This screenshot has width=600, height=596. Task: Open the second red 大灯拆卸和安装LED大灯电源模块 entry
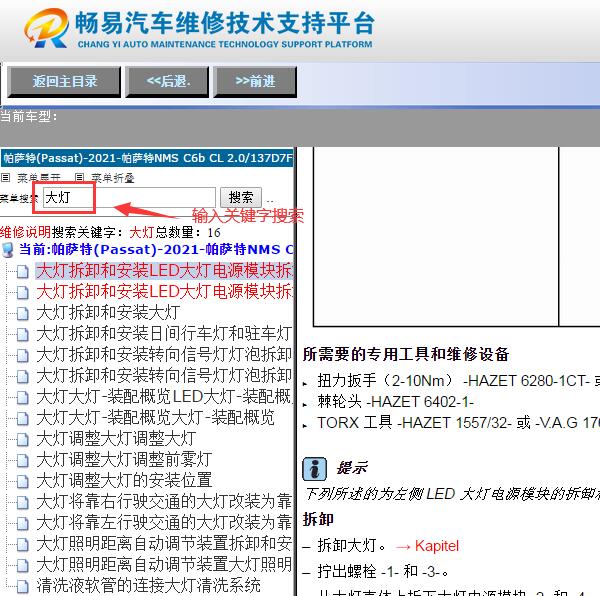(x=165, y=291)
